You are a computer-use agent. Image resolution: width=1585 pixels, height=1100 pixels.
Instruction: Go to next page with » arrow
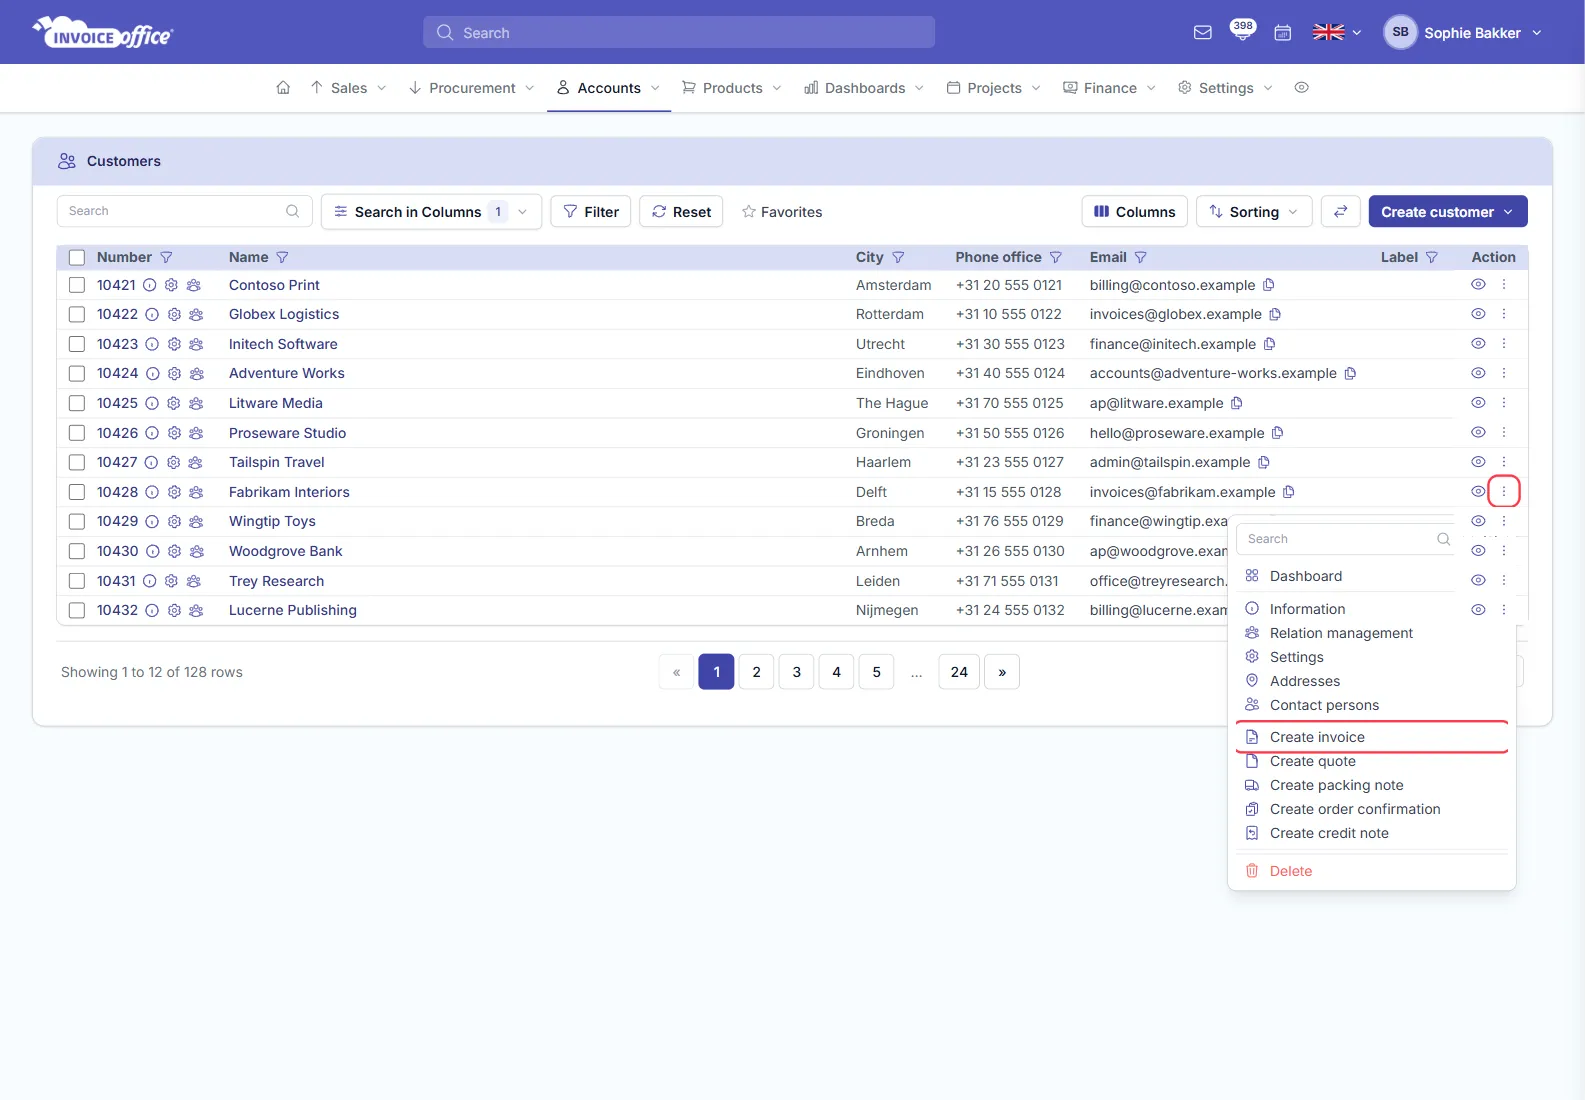(1002, 672)
